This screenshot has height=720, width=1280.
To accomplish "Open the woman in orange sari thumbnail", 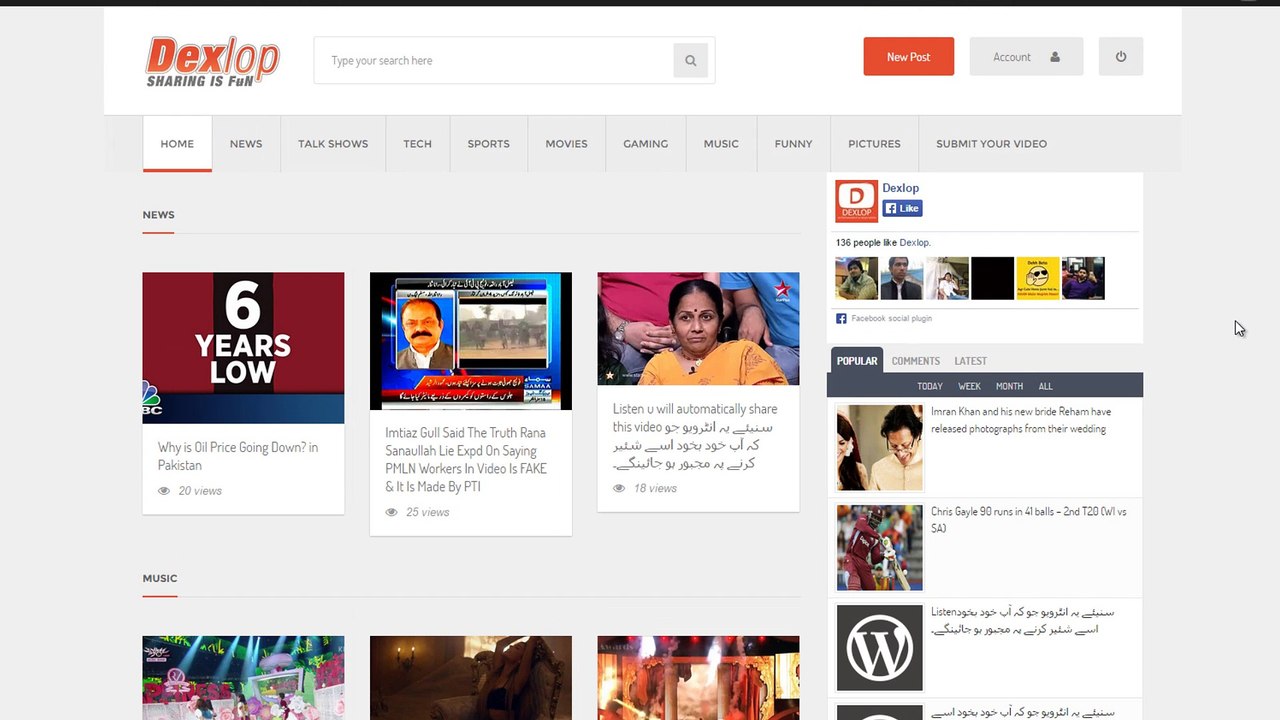I will 699,329.
